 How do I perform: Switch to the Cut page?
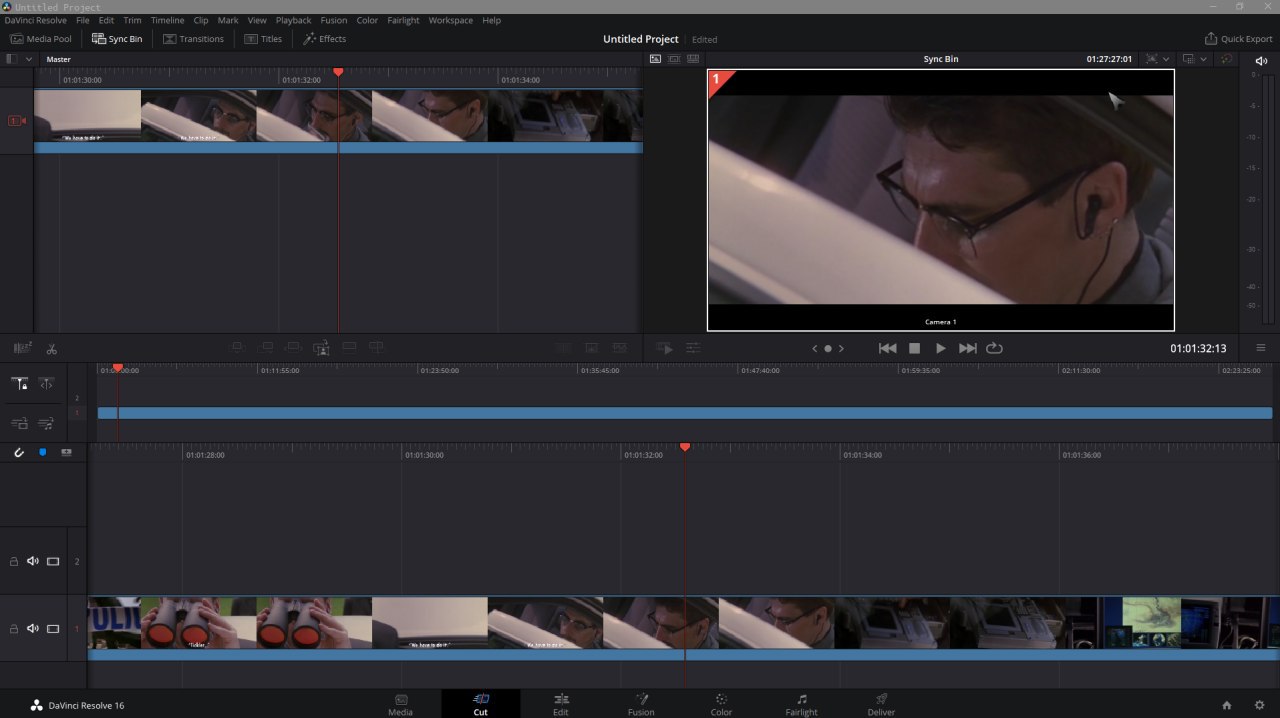click(480, 704)
